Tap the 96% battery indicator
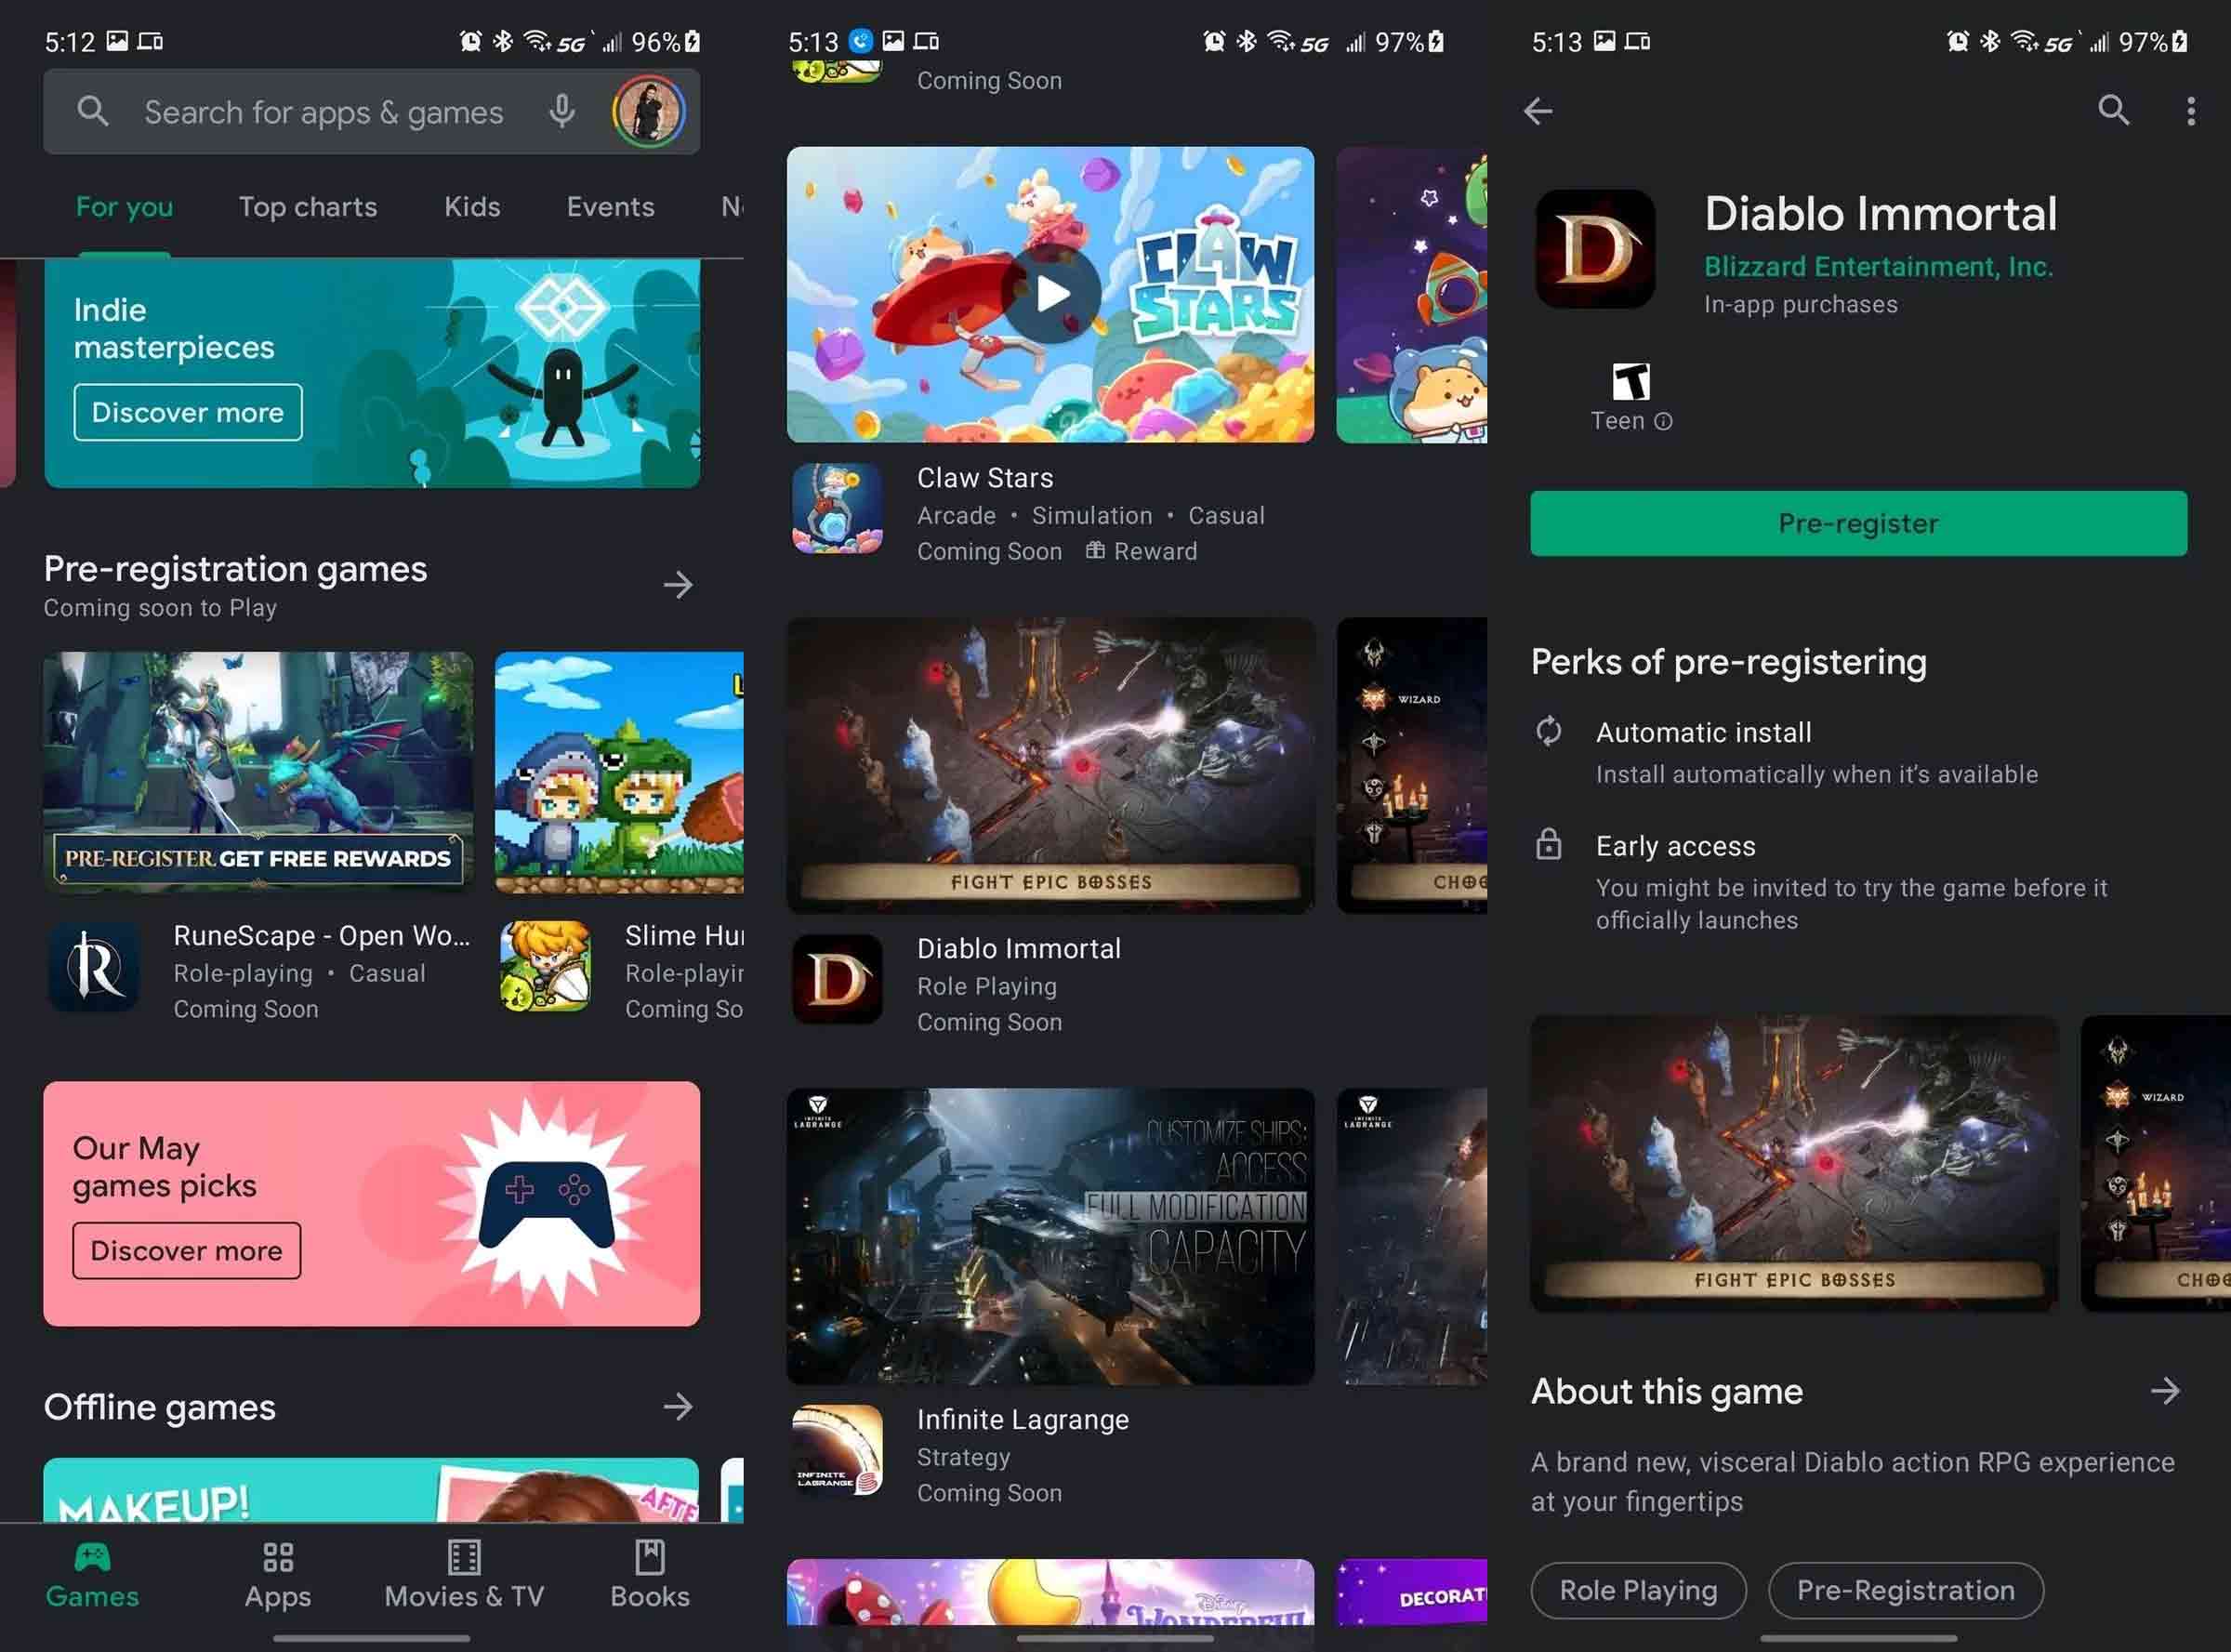The image size is (2231, 1652). click(666, 42)
